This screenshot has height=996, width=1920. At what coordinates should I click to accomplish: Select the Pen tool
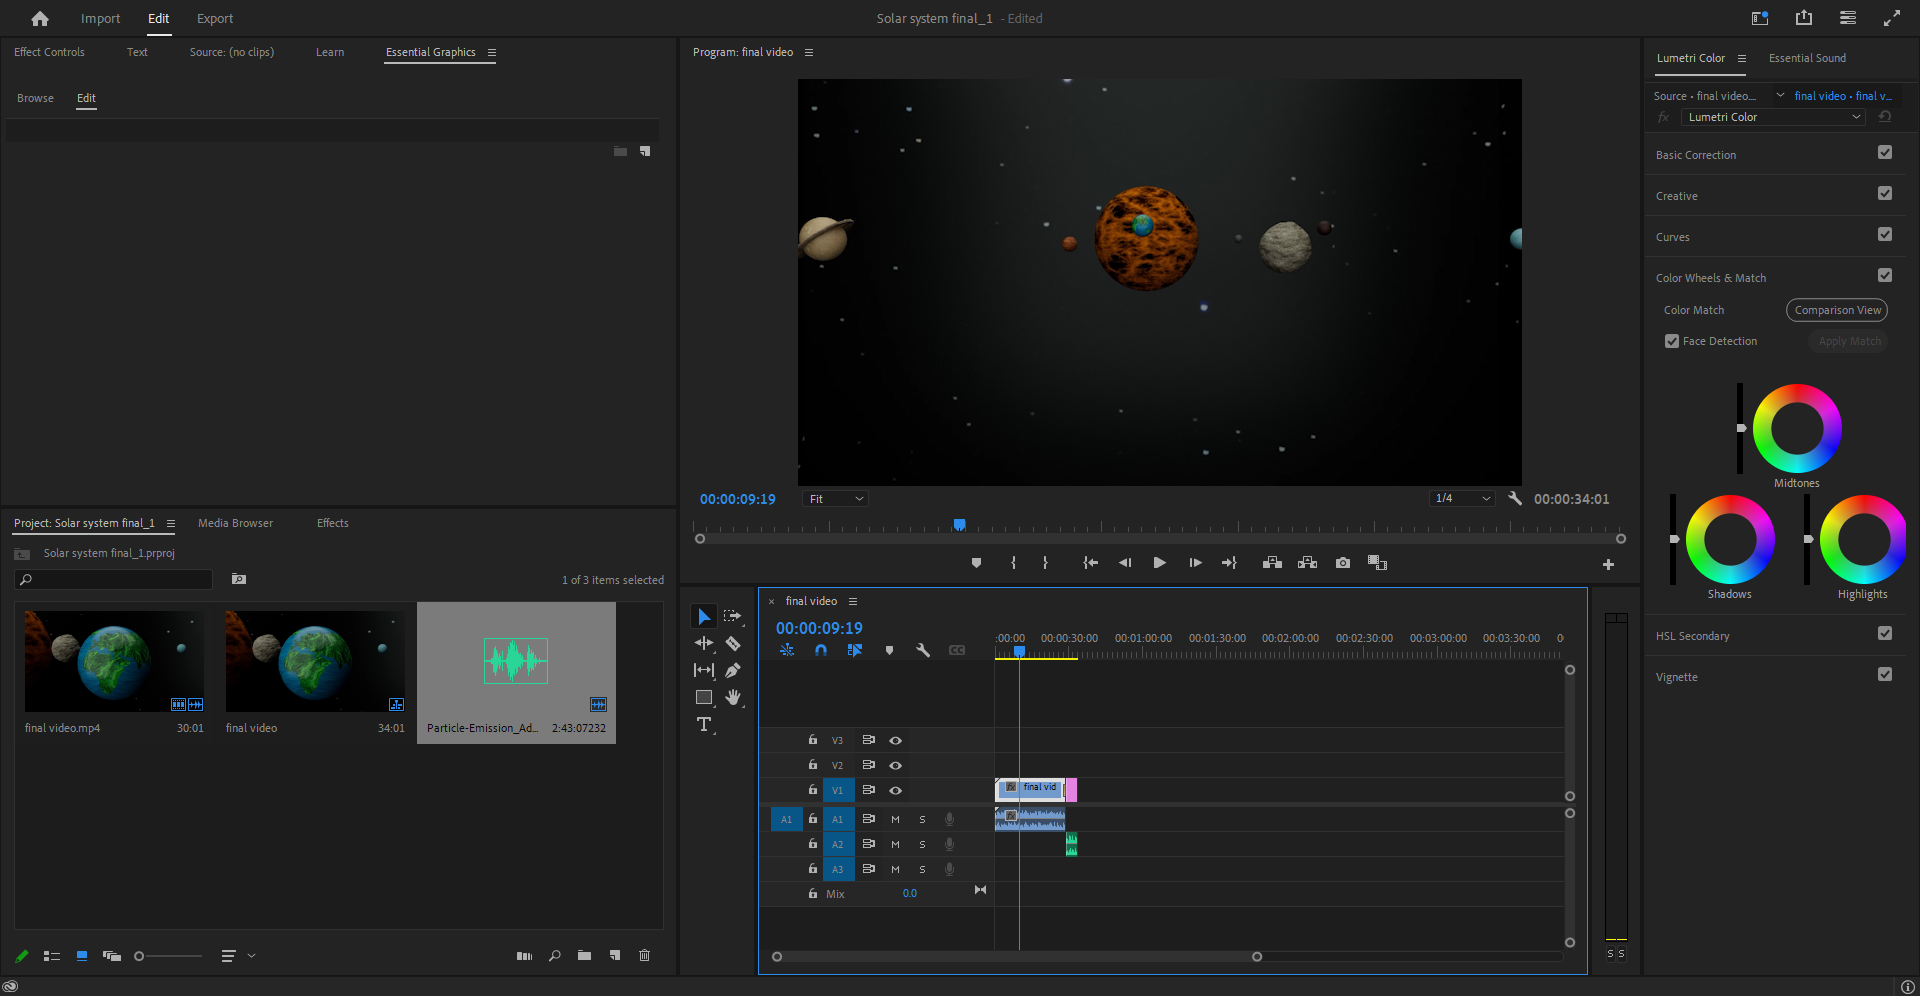732,671
